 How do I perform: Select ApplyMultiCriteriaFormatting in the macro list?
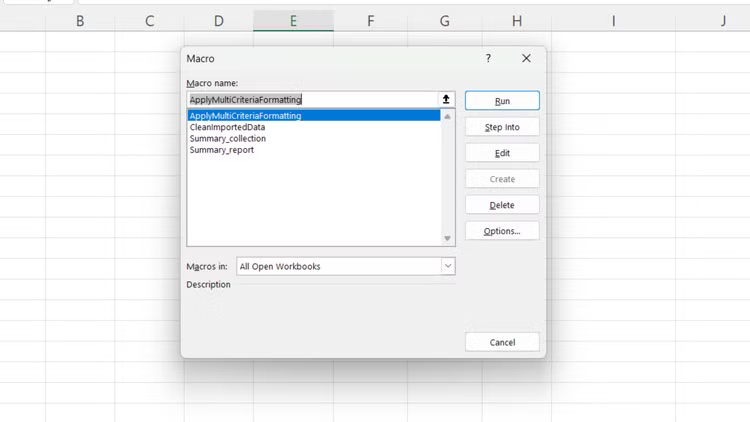coord(314,116)
